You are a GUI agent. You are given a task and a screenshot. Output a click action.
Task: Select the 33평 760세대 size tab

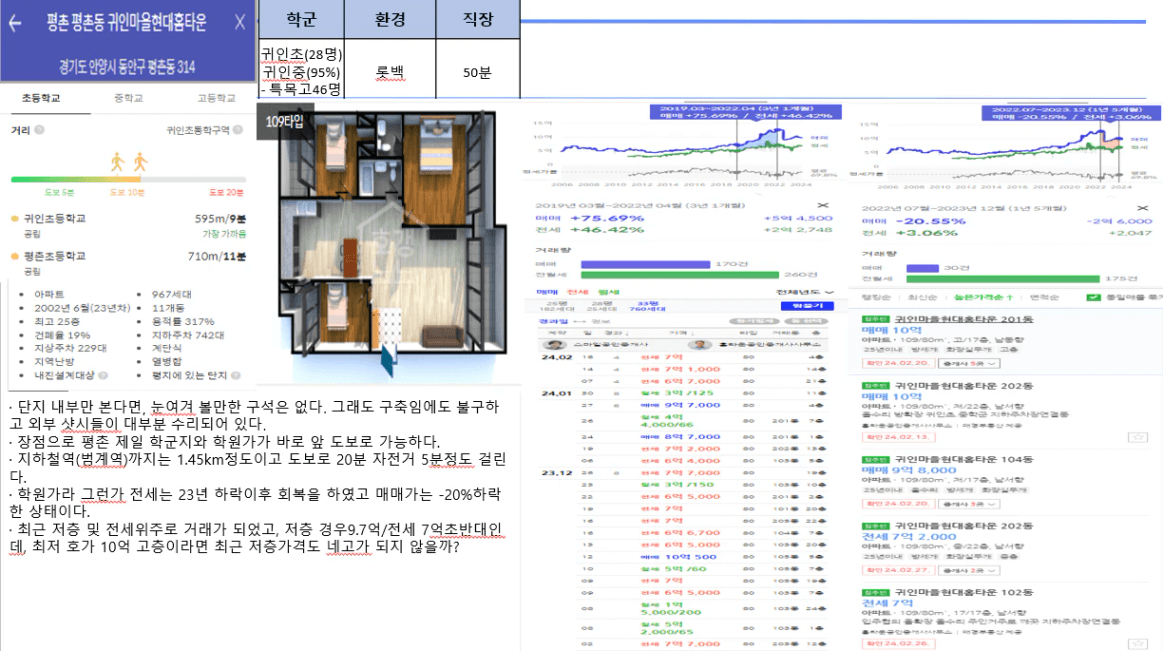pos(648,305)
